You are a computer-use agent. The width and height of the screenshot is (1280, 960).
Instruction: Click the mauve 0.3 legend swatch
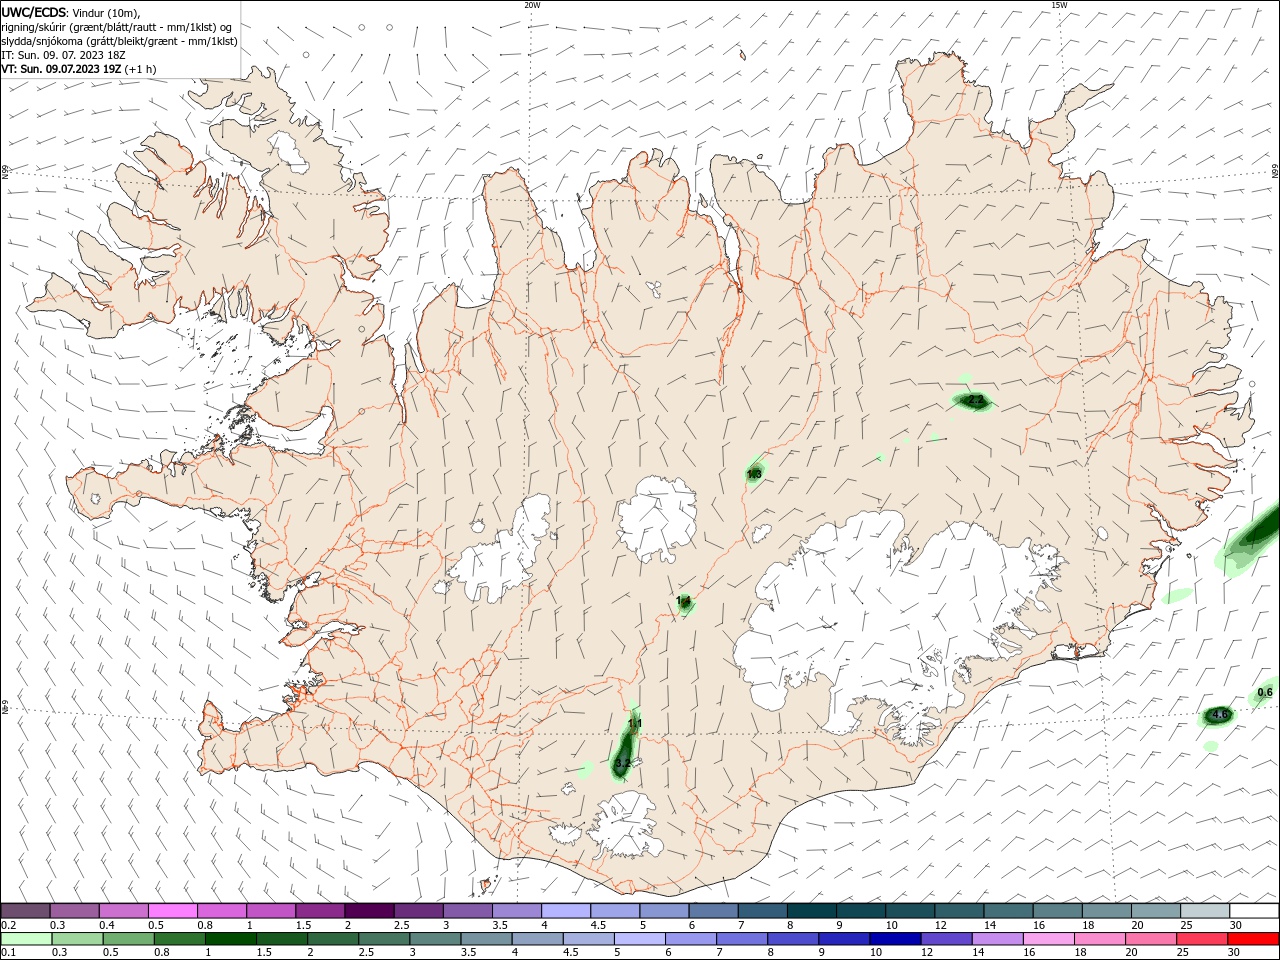tap(75, 911)
